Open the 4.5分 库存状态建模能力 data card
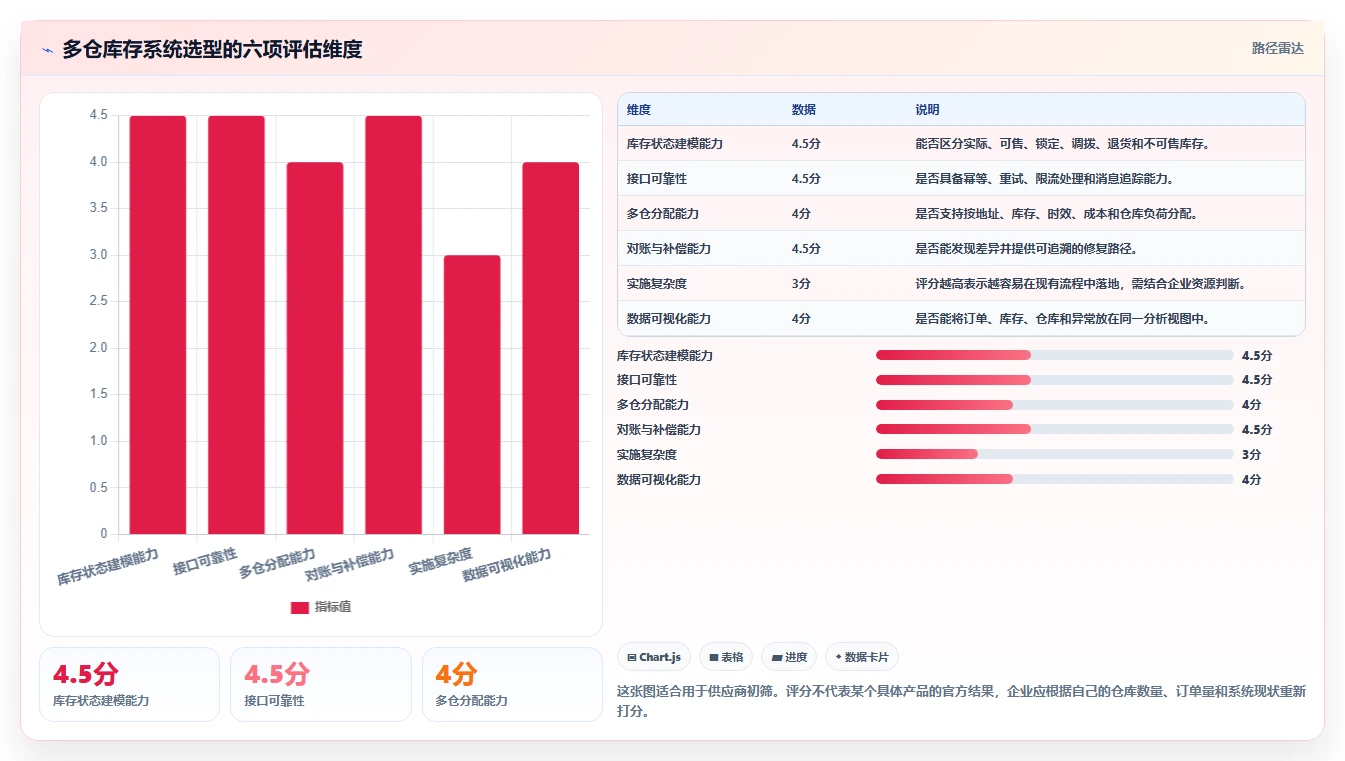1345x761 pixels. pos(129,684)
